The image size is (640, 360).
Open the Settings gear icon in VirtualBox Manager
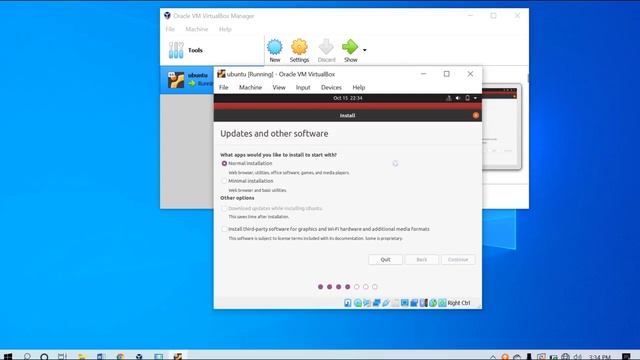299,47
